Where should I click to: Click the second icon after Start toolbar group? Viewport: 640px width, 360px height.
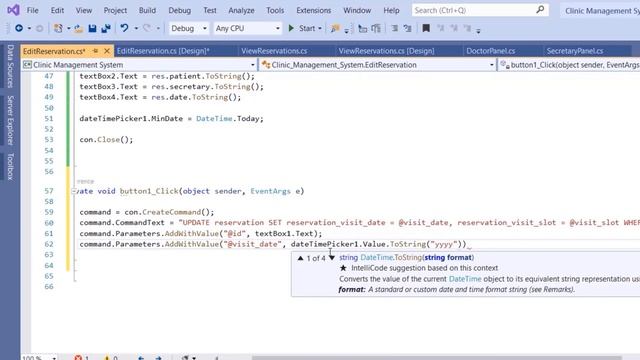tap(376, 28)
